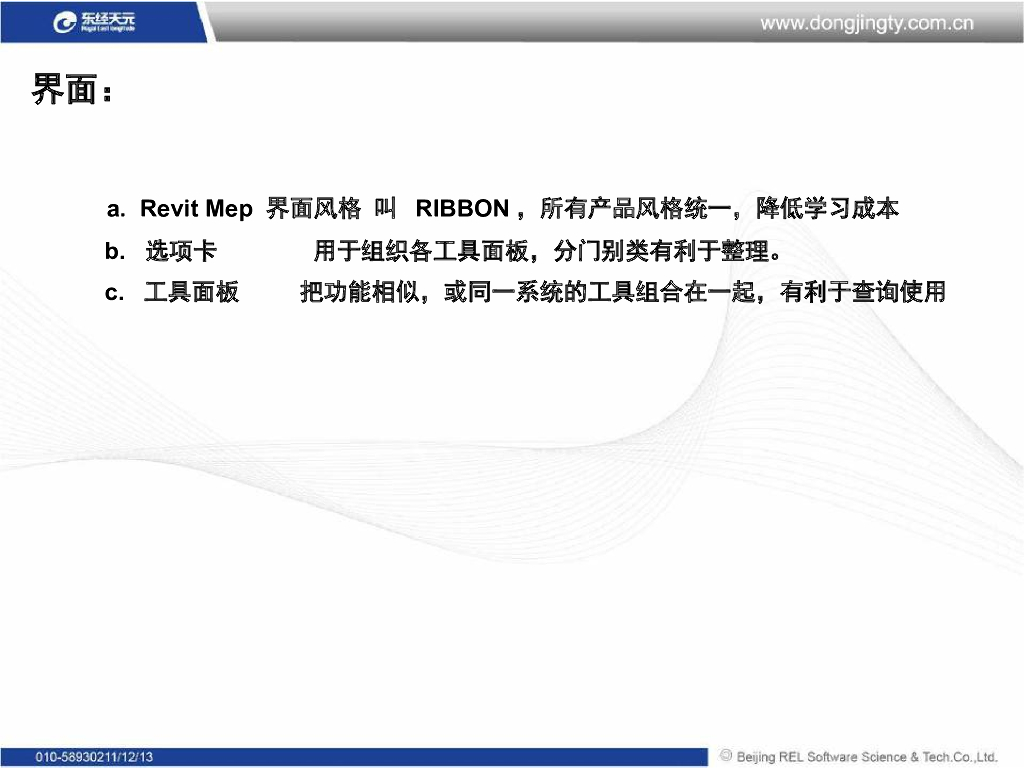This screenshot has height=768, width=1024.
Task: Select the text 所有产品风格统一
Action: coord(635,208)
